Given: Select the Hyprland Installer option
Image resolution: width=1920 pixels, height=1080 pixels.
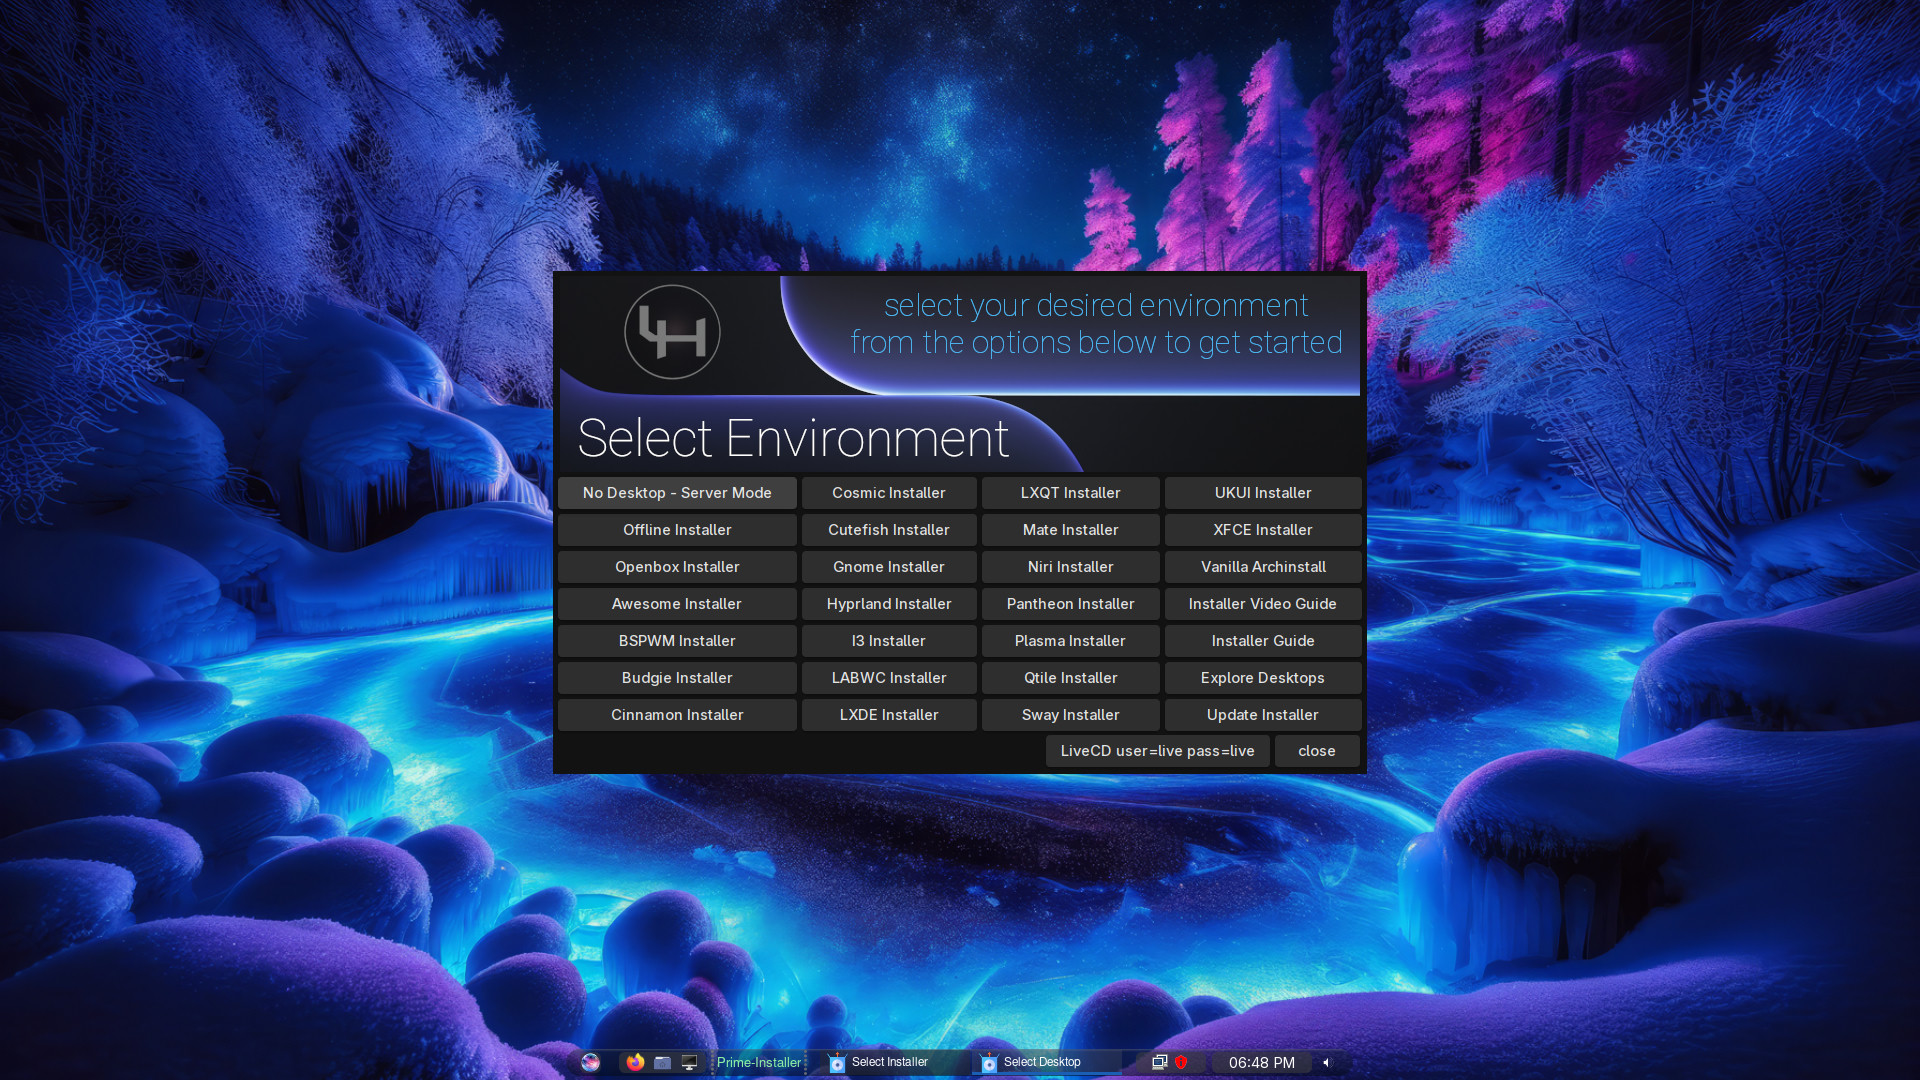Looking at the screenshot, I should [x=888, y=604].
